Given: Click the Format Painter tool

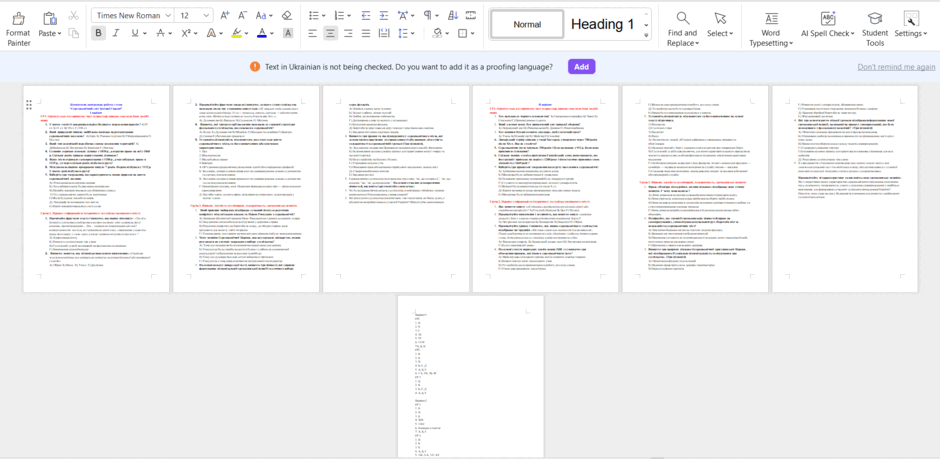Looking at the screenshot, I should pyautogui.click(x=18, y=29).
